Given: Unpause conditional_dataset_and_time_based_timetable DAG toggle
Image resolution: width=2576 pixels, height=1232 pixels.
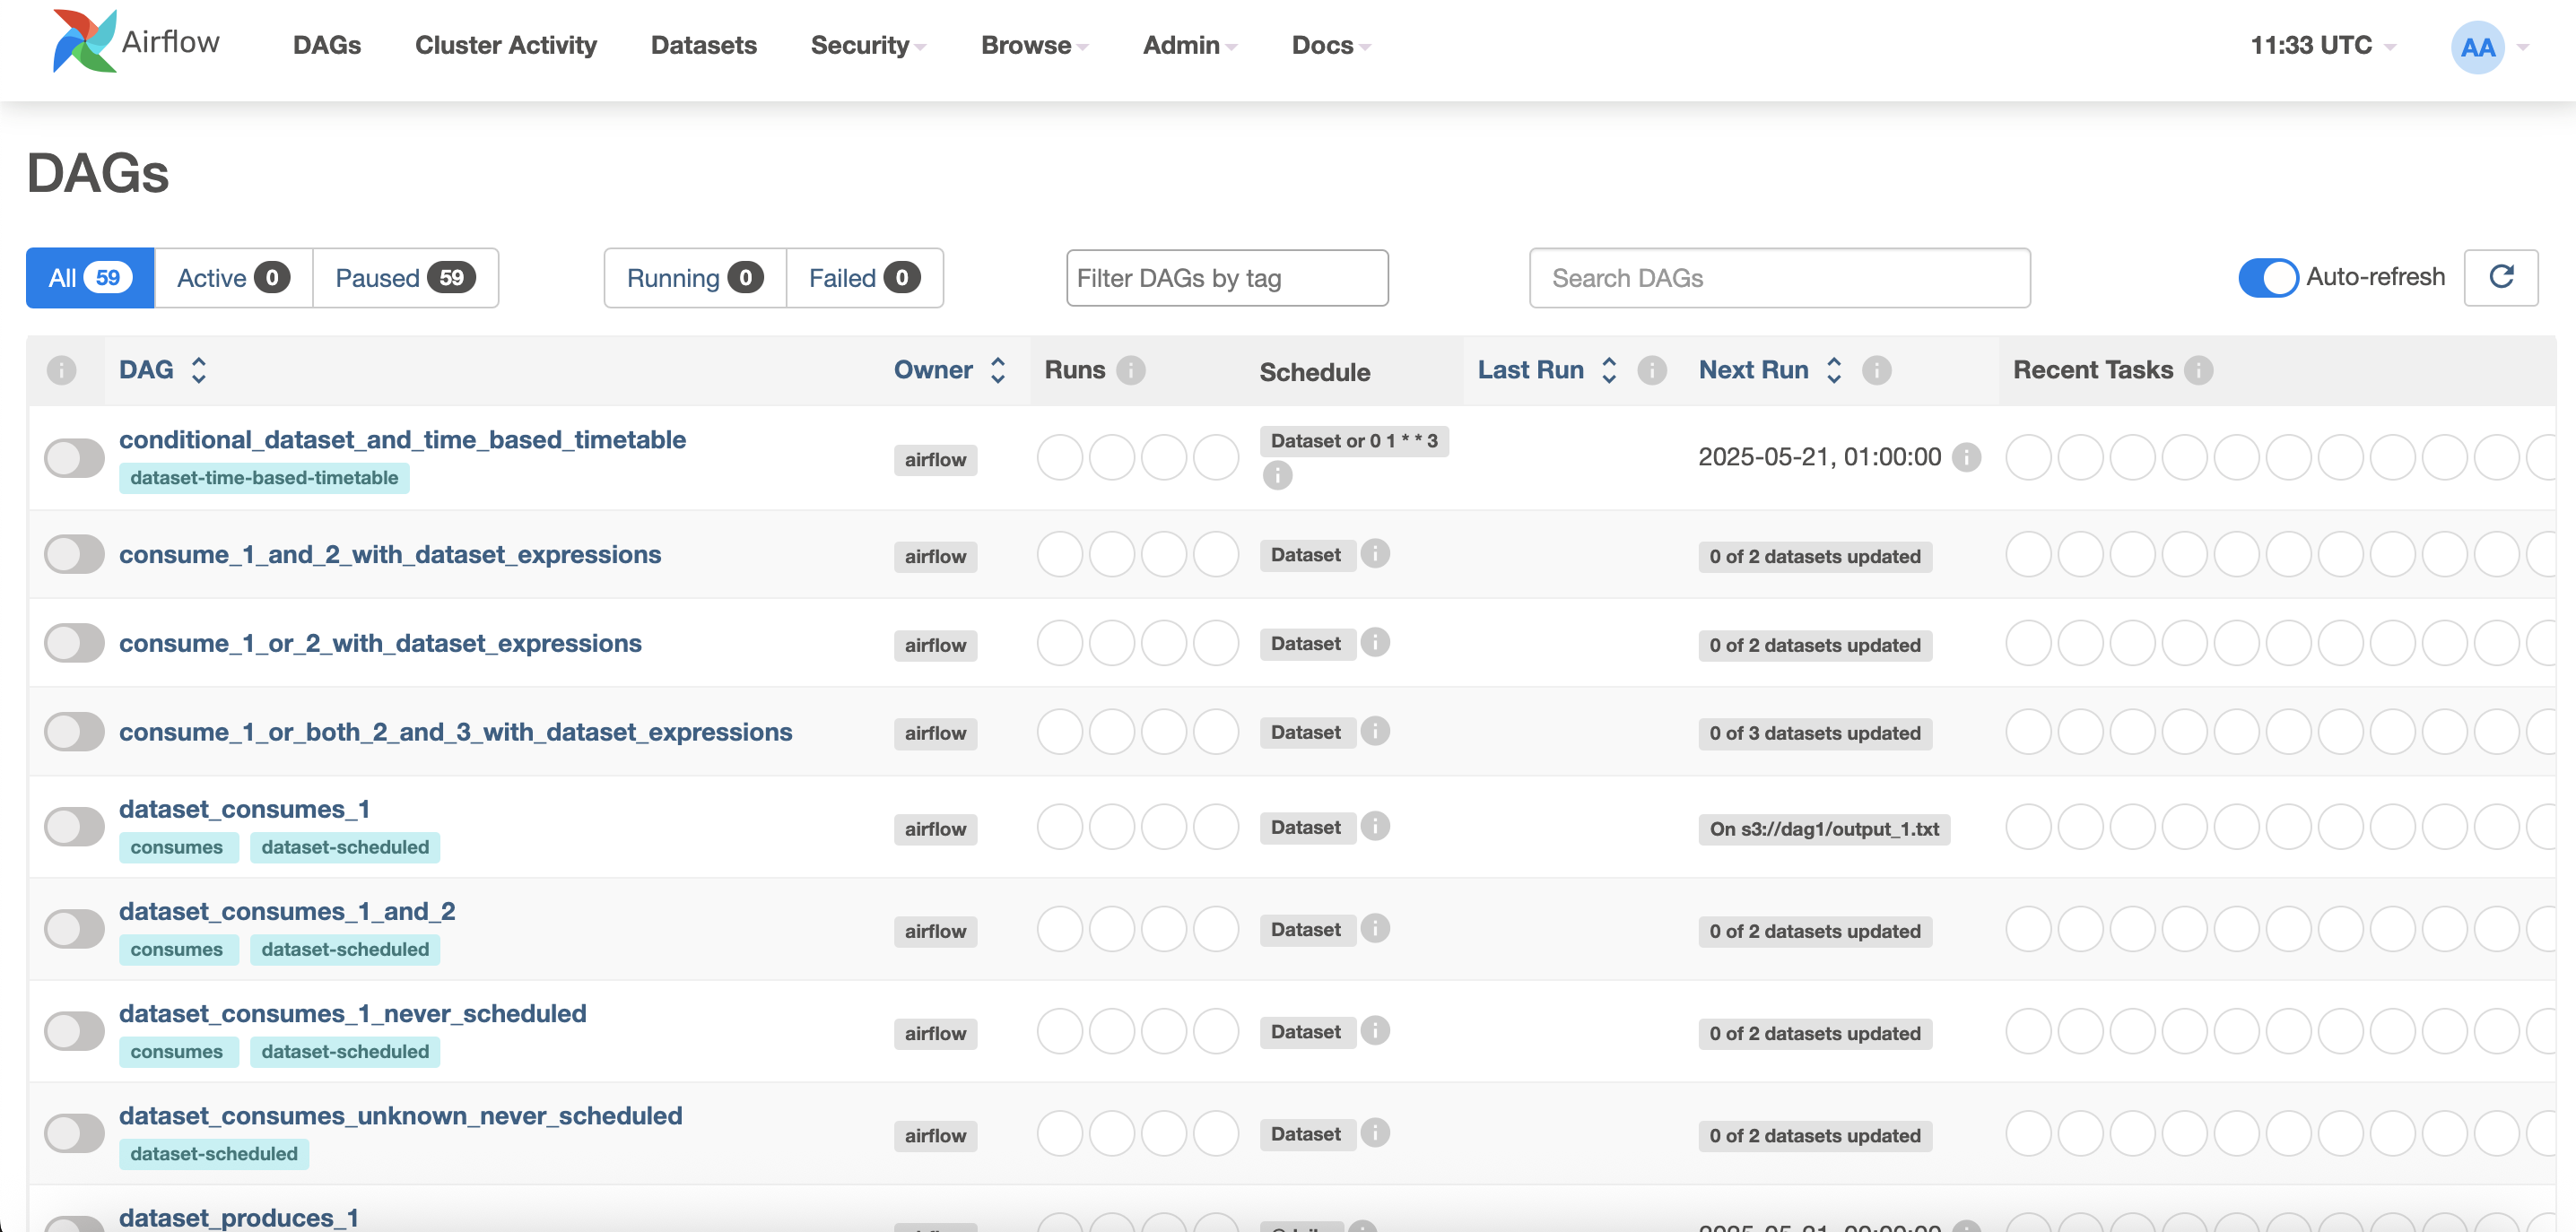Looking at the screenshot, I should [74, 458].
